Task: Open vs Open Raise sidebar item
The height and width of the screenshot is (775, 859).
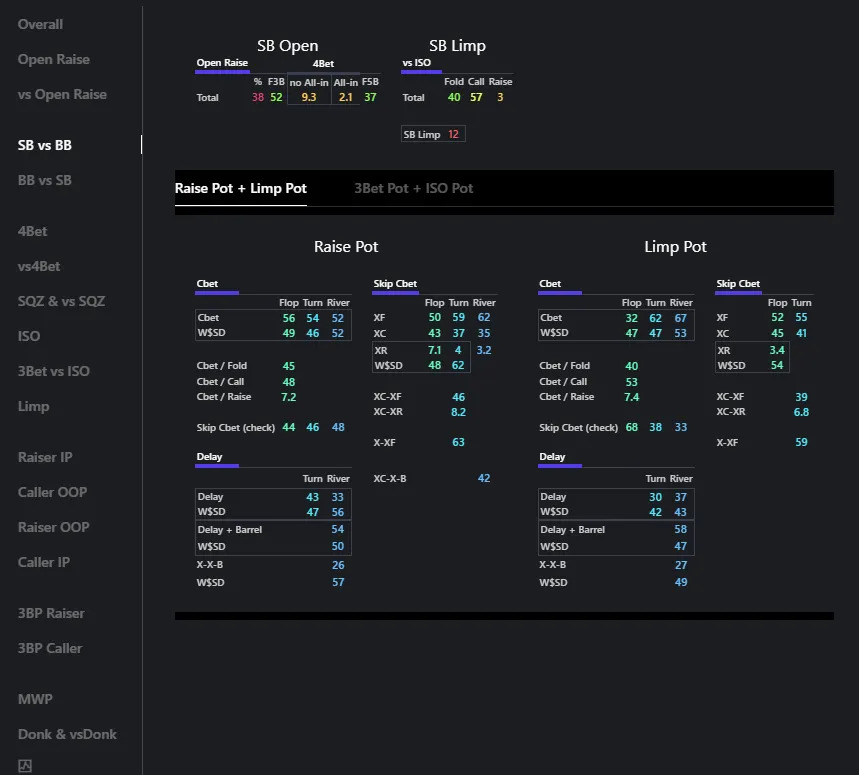Action: (x=62, y=94)
